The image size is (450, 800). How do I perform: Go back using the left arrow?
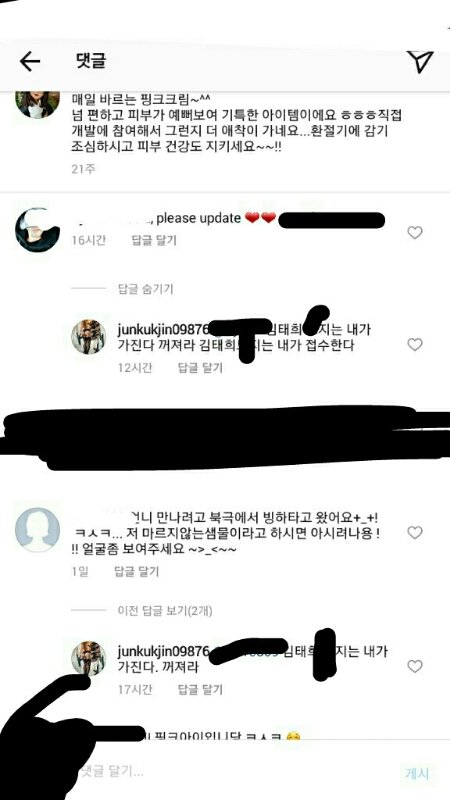(30, 62)
